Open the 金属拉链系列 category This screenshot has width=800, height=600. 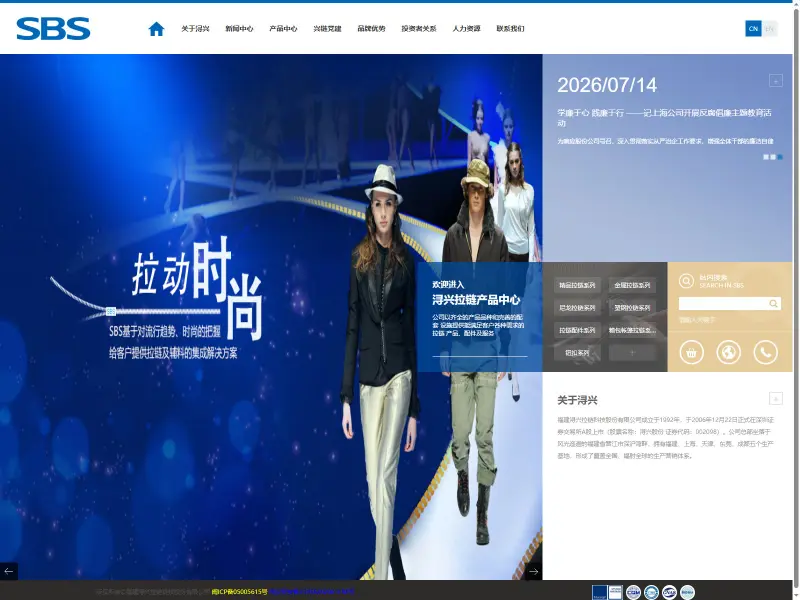point(632,285)
